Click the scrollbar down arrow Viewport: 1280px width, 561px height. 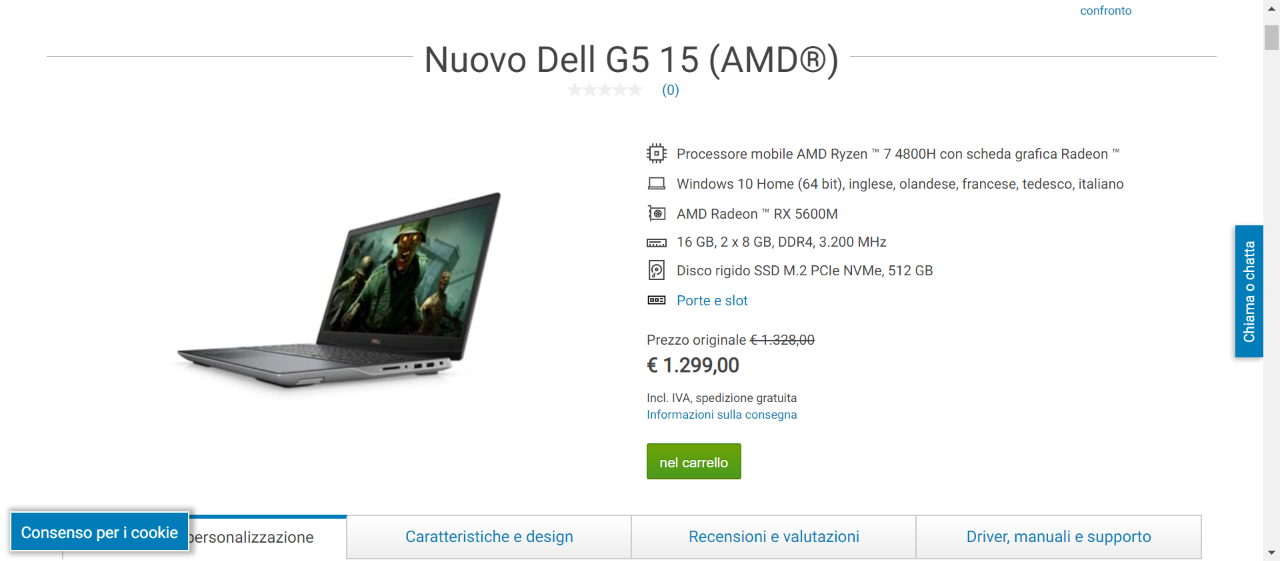click(x=1271, y=552)
